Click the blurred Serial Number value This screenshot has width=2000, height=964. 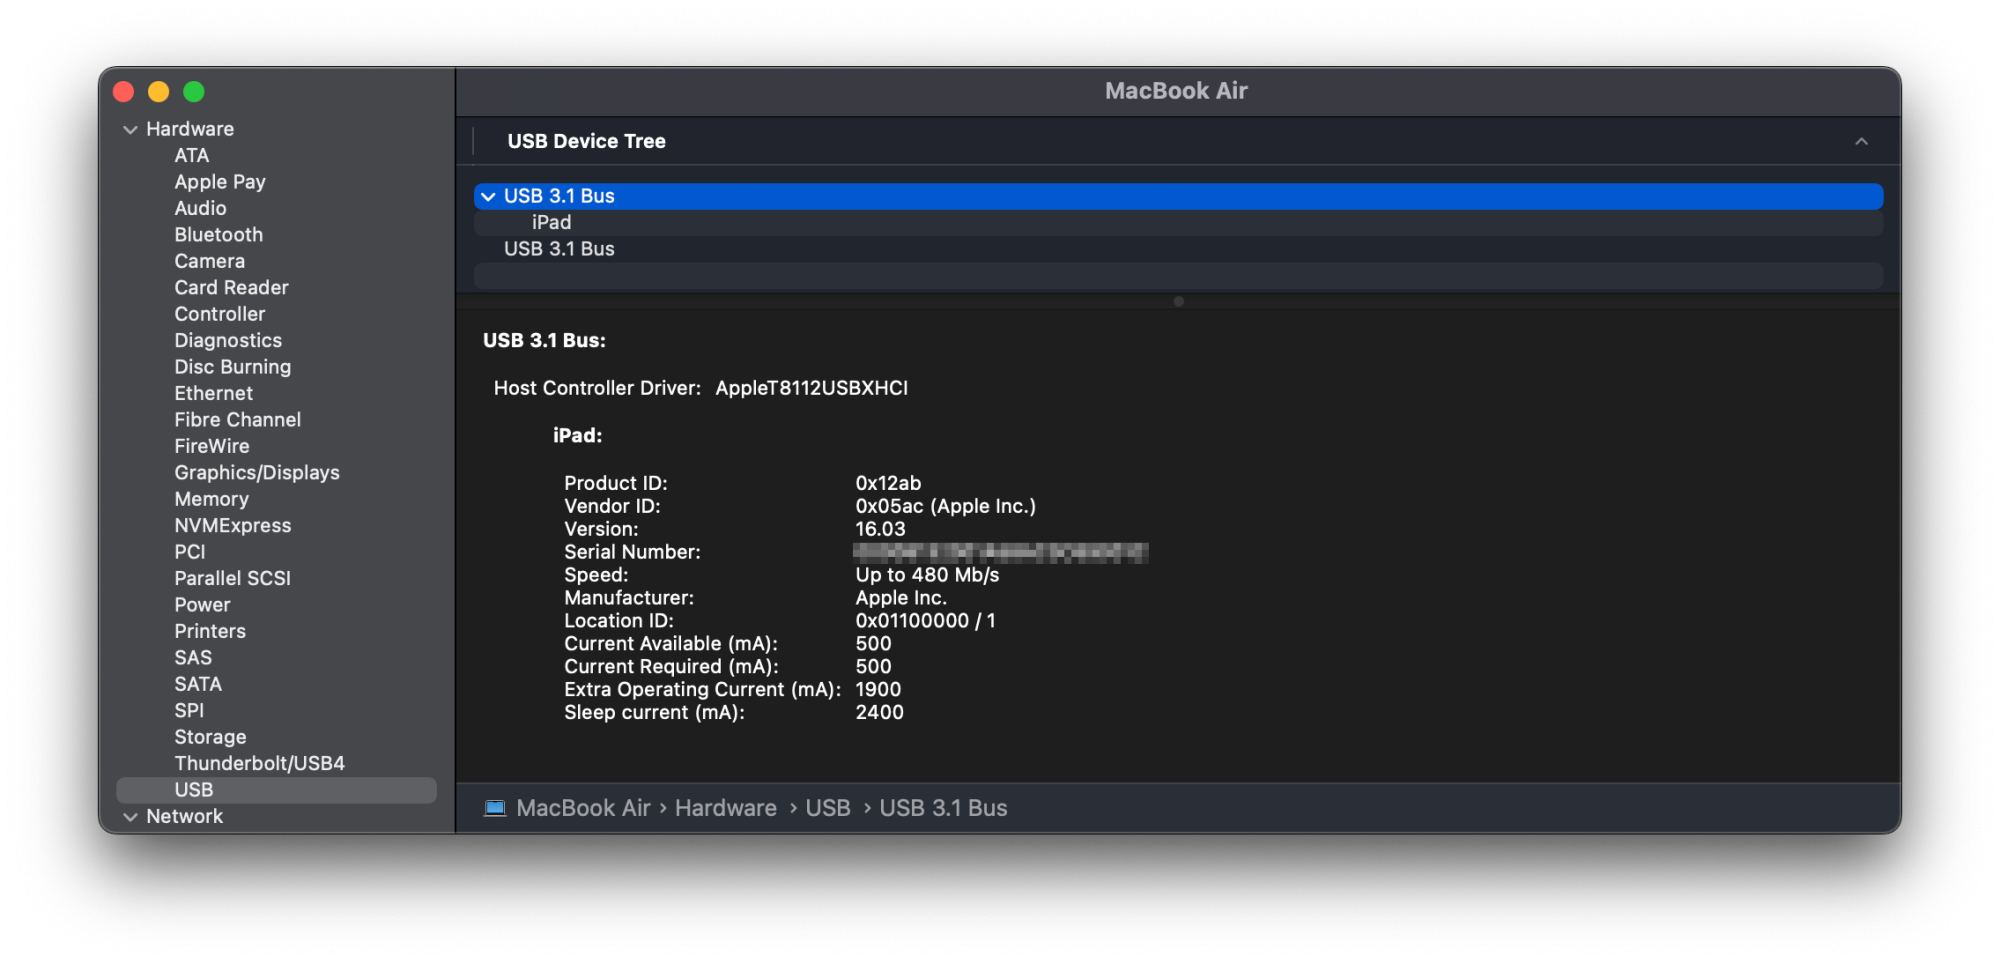(x=1000, y=552)
